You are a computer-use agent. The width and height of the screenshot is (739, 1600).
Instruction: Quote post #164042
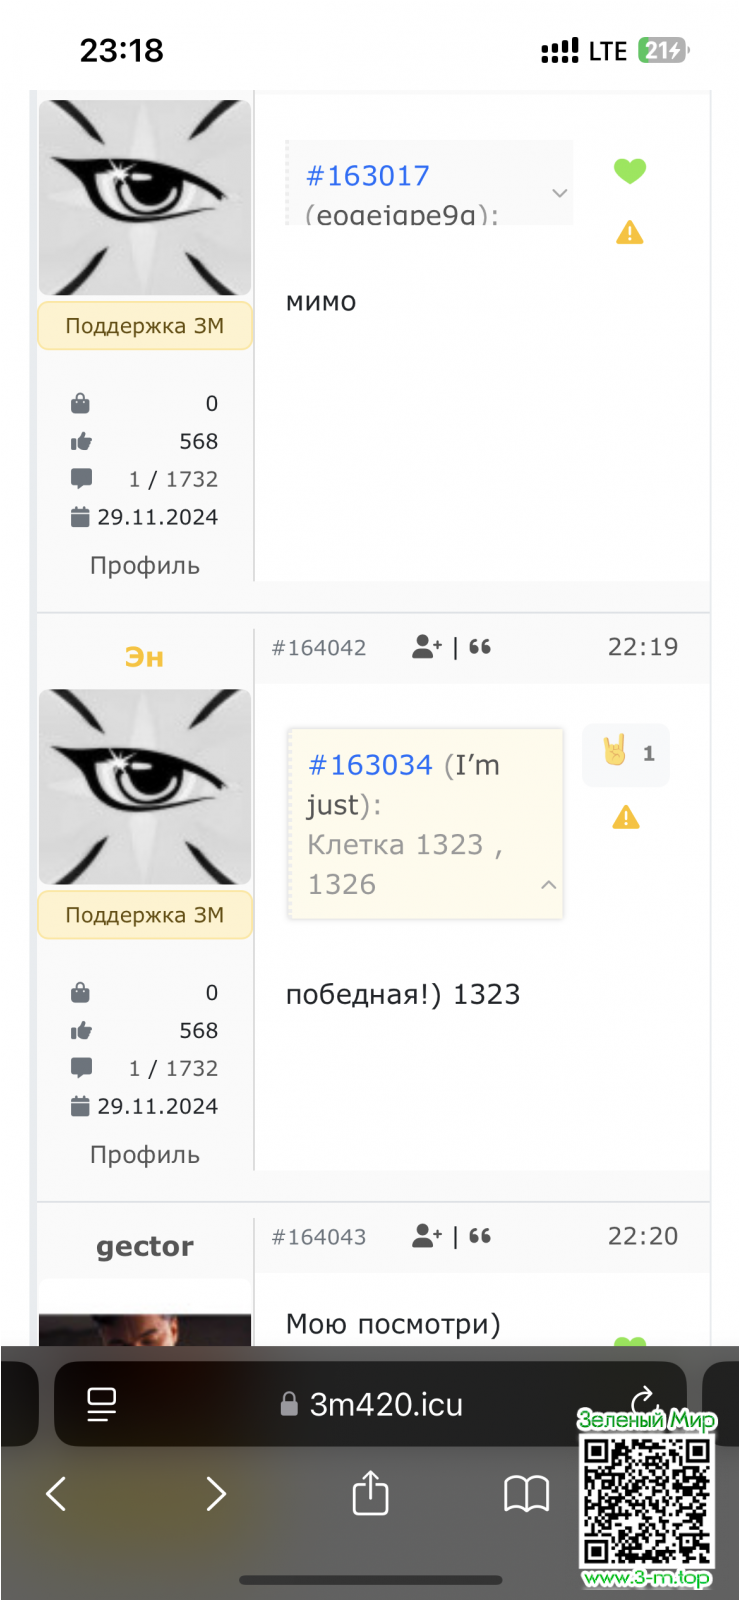pos(480,647)
